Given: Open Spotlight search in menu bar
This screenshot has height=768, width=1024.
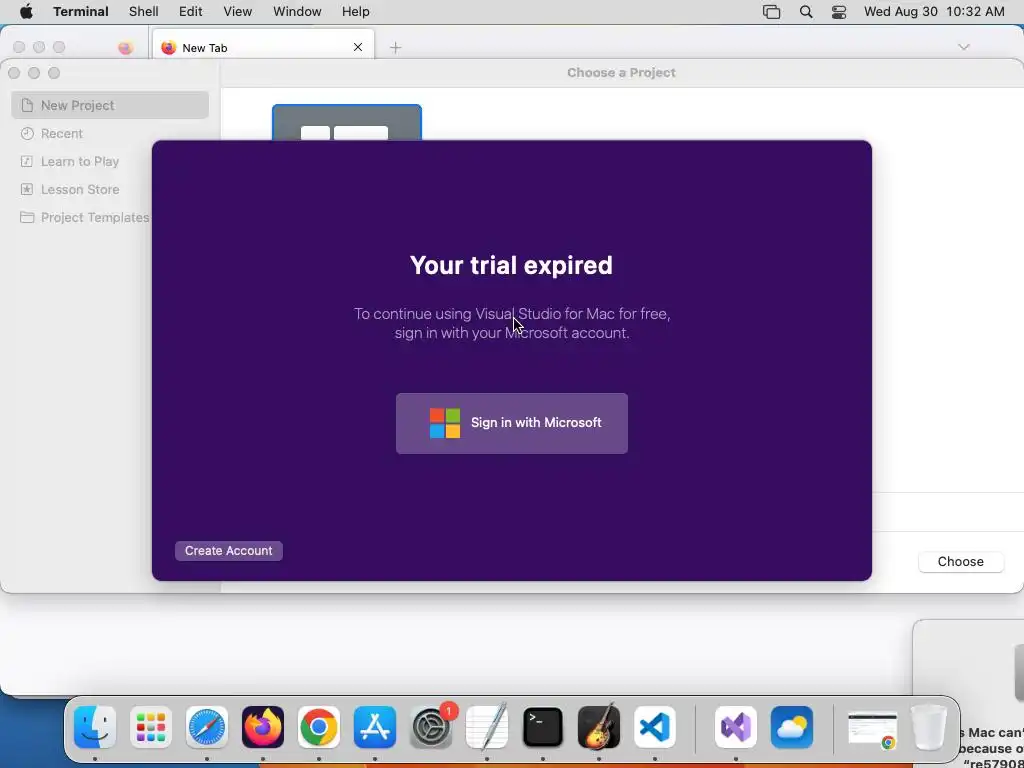Looking at the screenshot, I should 806,12.
